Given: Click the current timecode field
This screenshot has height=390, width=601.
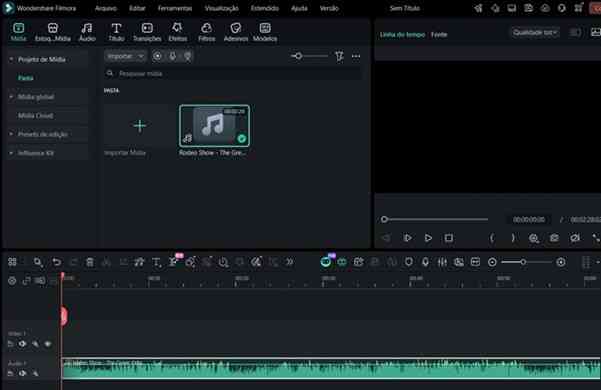Looking at the screenshot, I should pos(529,220).
